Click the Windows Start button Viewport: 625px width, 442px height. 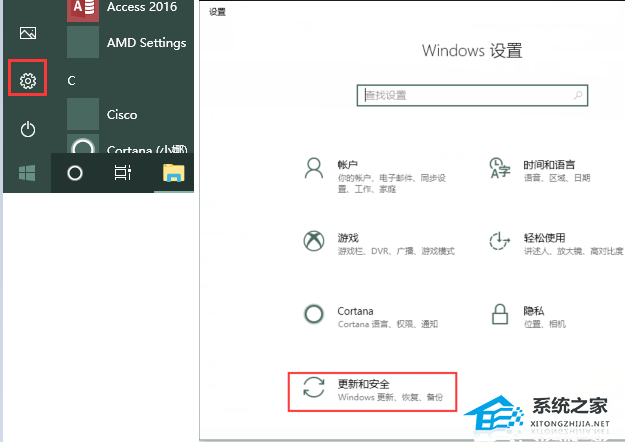(x=27, y=173)
